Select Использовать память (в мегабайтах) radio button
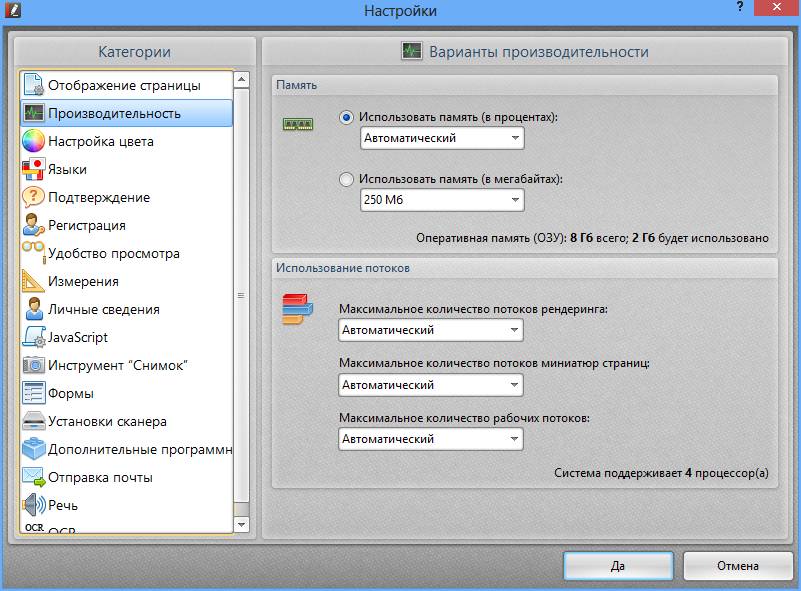The image size is (801, 591). [x=347, y=180]
